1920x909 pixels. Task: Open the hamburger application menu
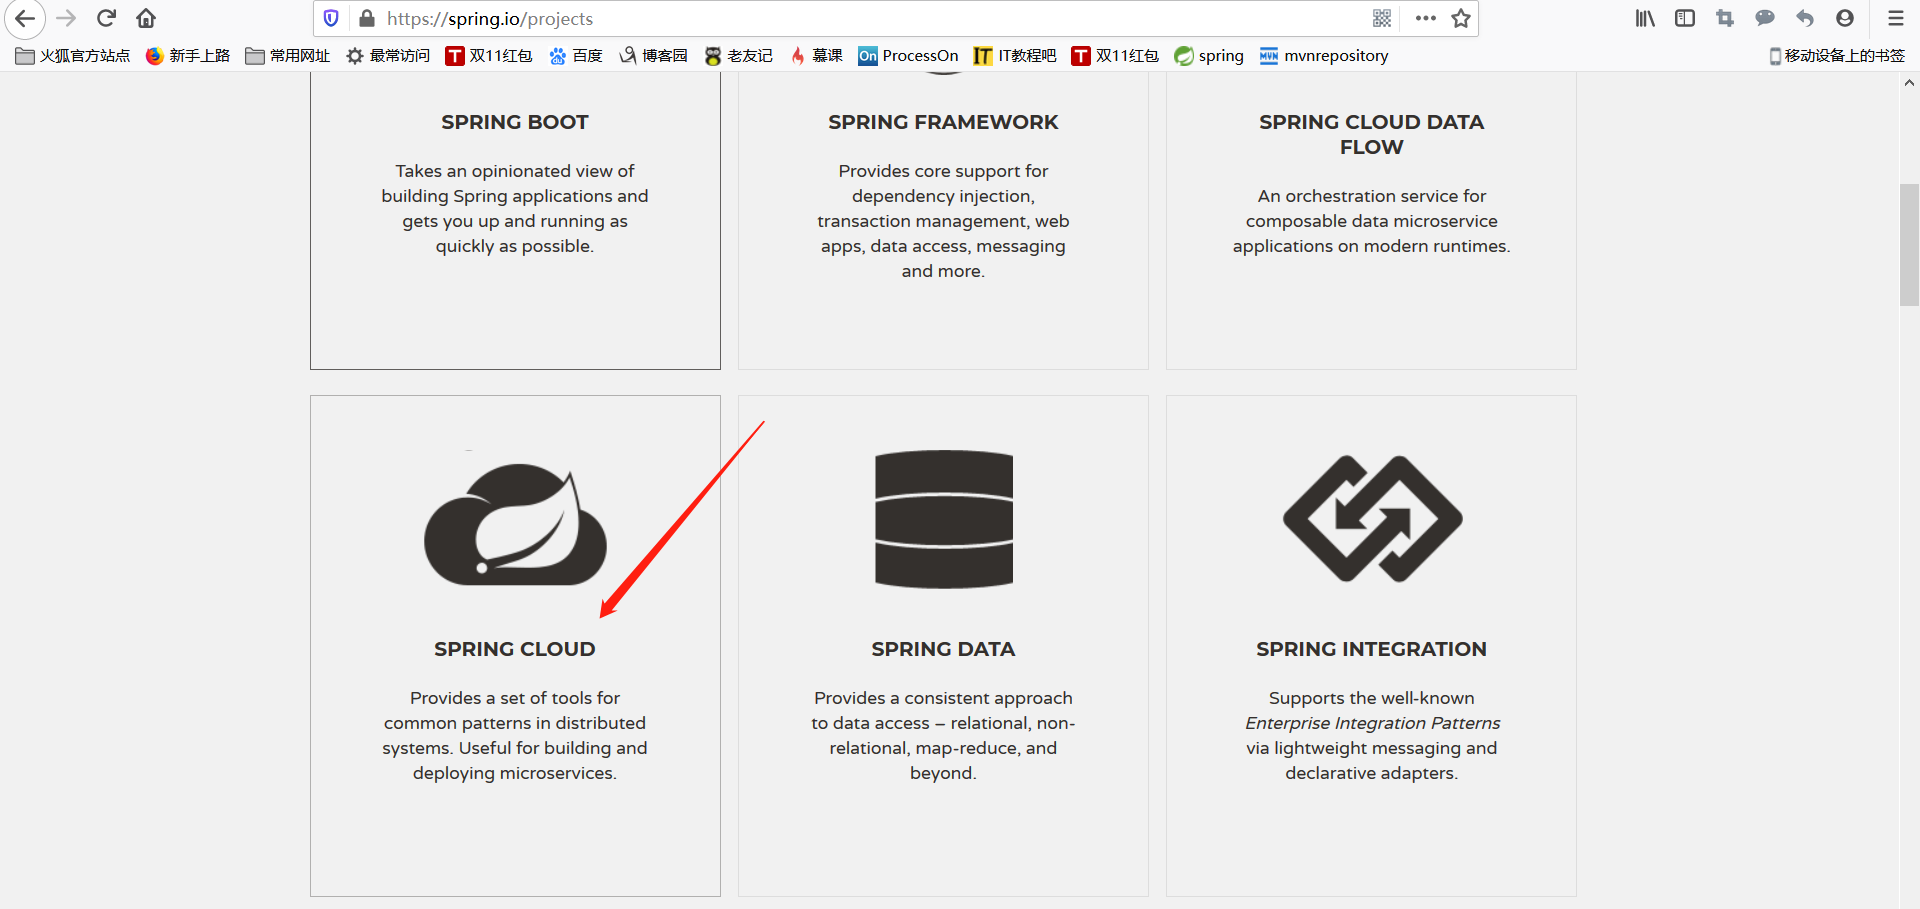[1895, 18]
